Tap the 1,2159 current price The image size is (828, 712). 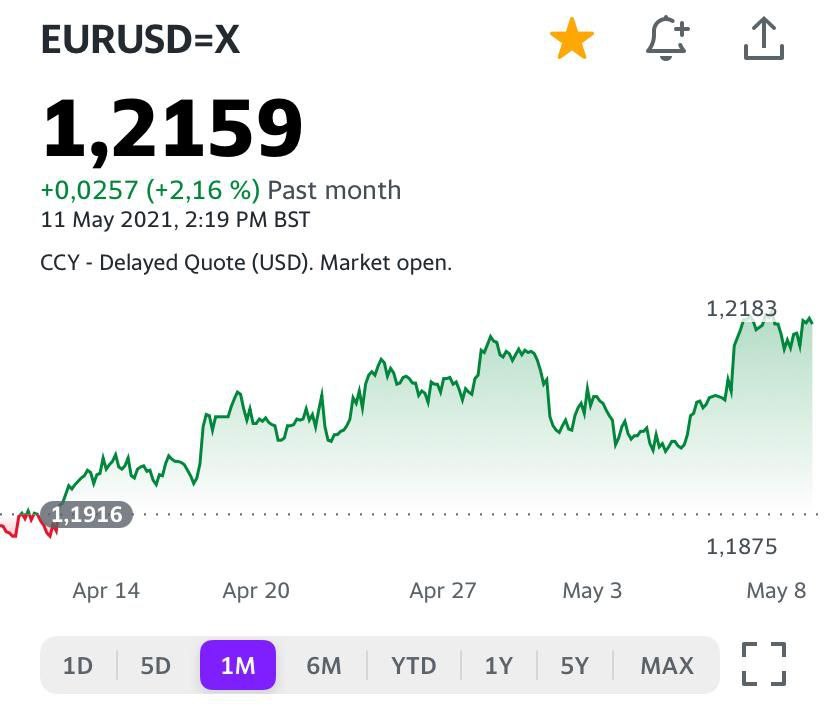pyautogui.click(x=172, y=130)
